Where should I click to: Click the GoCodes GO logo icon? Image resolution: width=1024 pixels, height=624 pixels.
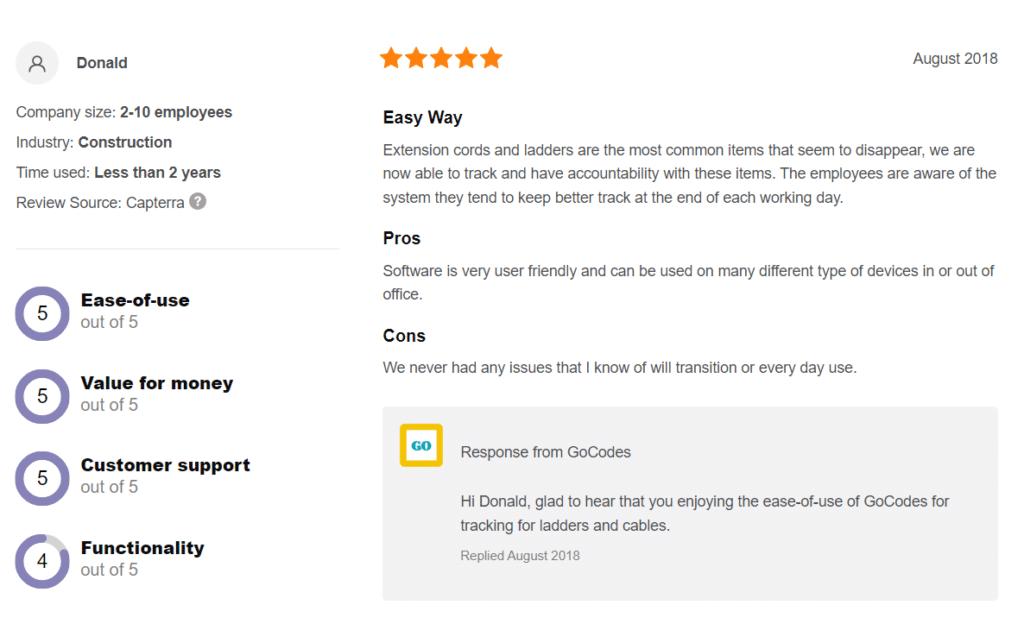pos(421,445)
